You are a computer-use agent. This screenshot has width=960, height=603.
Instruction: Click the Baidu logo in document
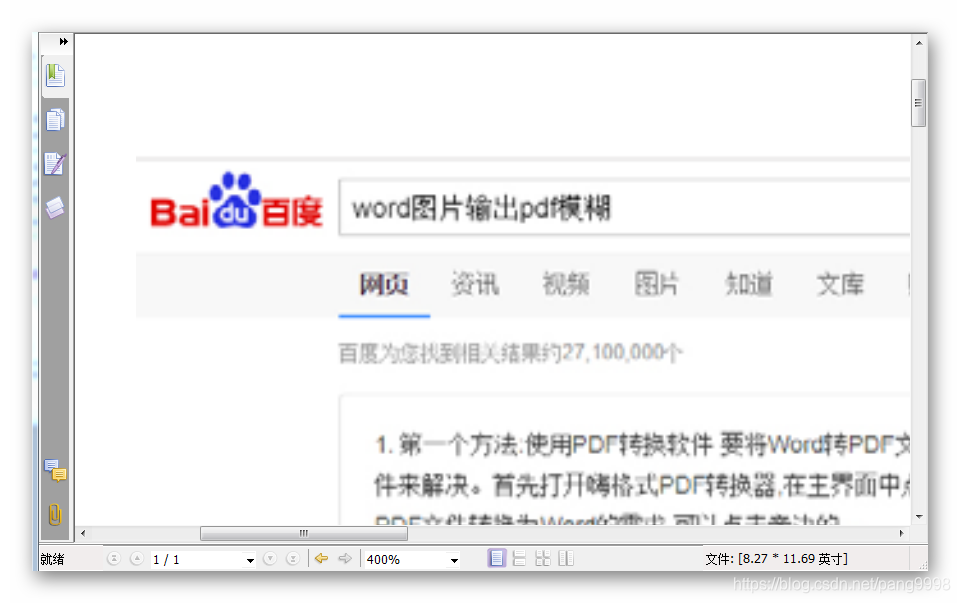(x=236, y=201)
